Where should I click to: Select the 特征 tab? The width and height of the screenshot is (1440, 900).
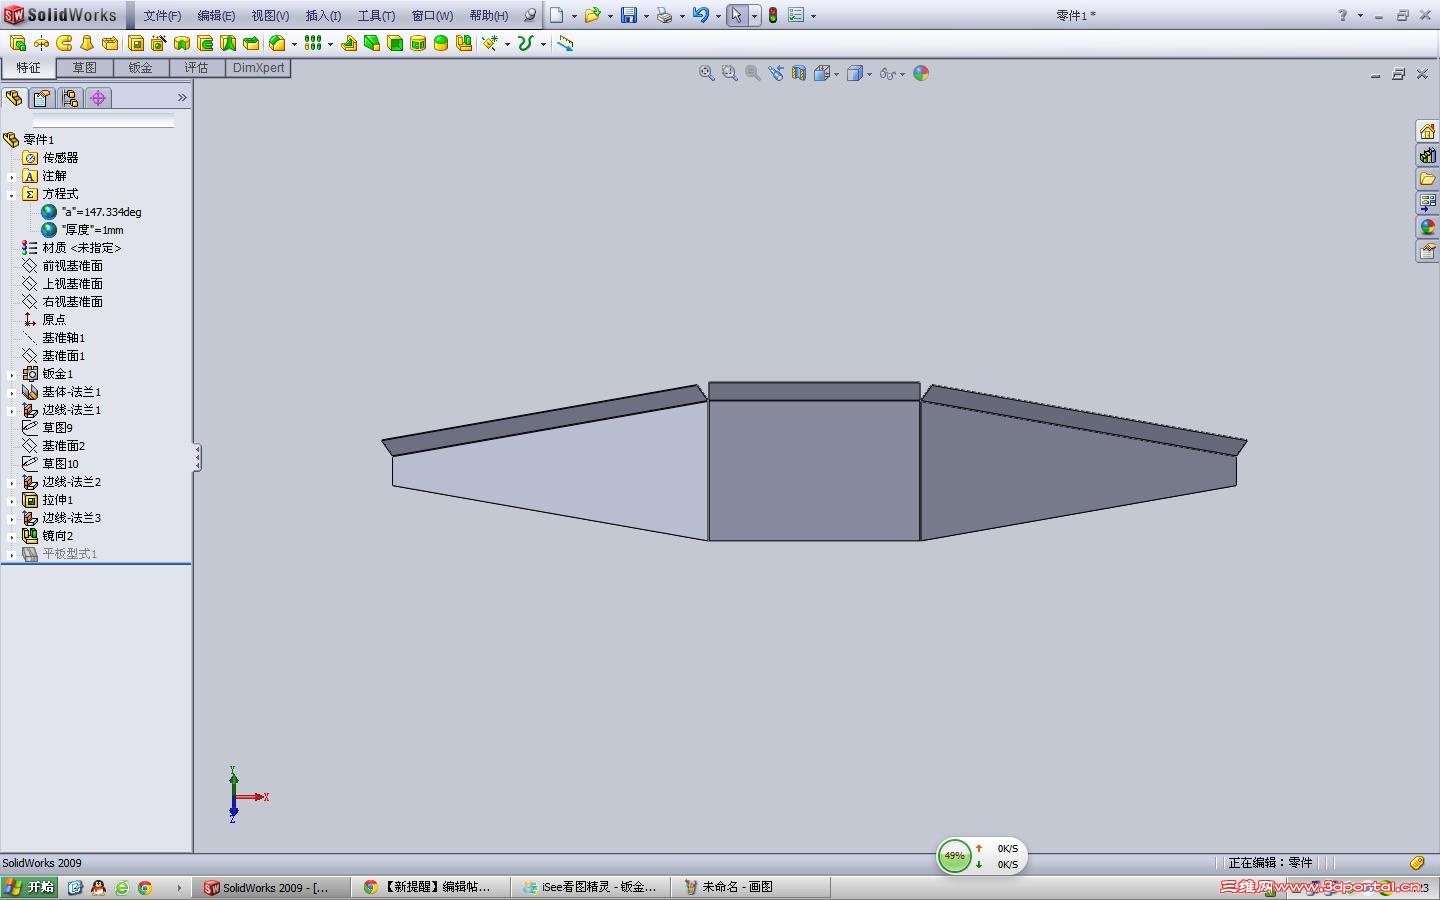28,68
